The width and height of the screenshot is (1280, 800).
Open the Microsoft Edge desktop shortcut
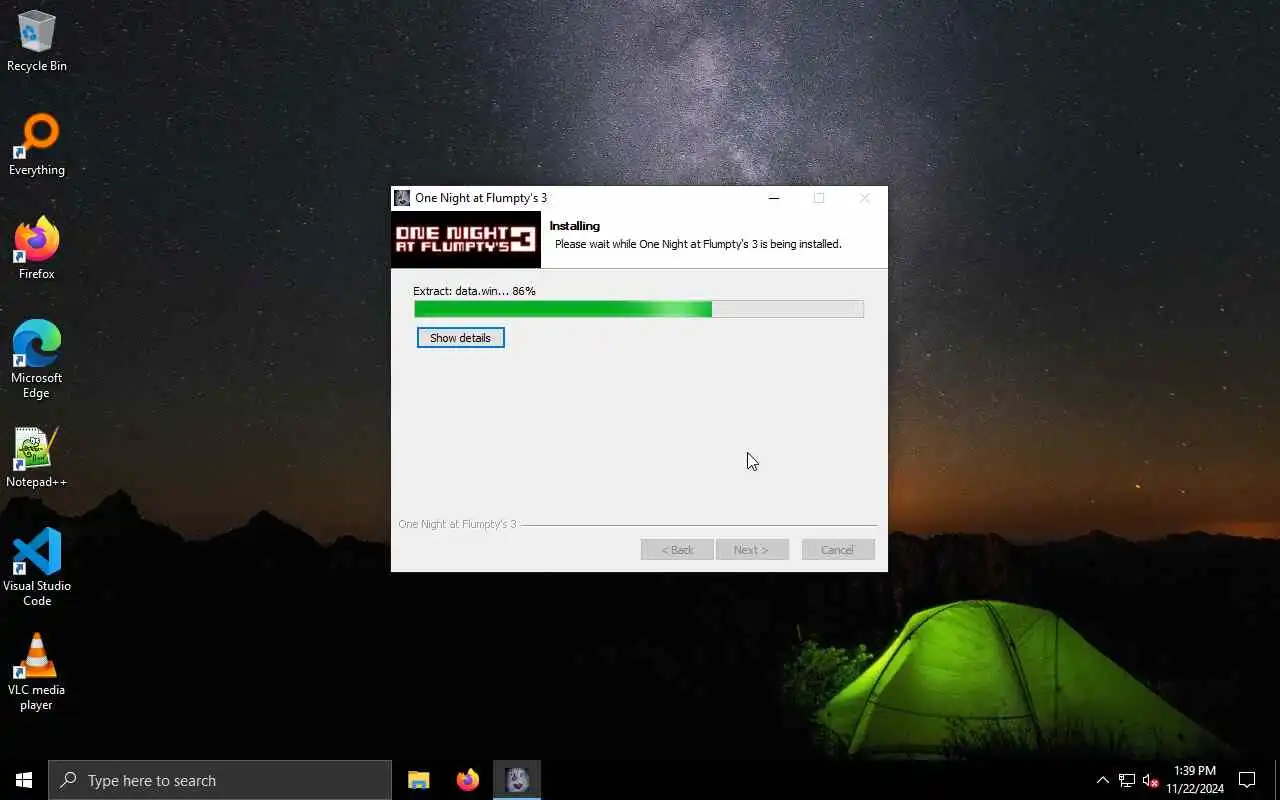(x=37, y=360)
